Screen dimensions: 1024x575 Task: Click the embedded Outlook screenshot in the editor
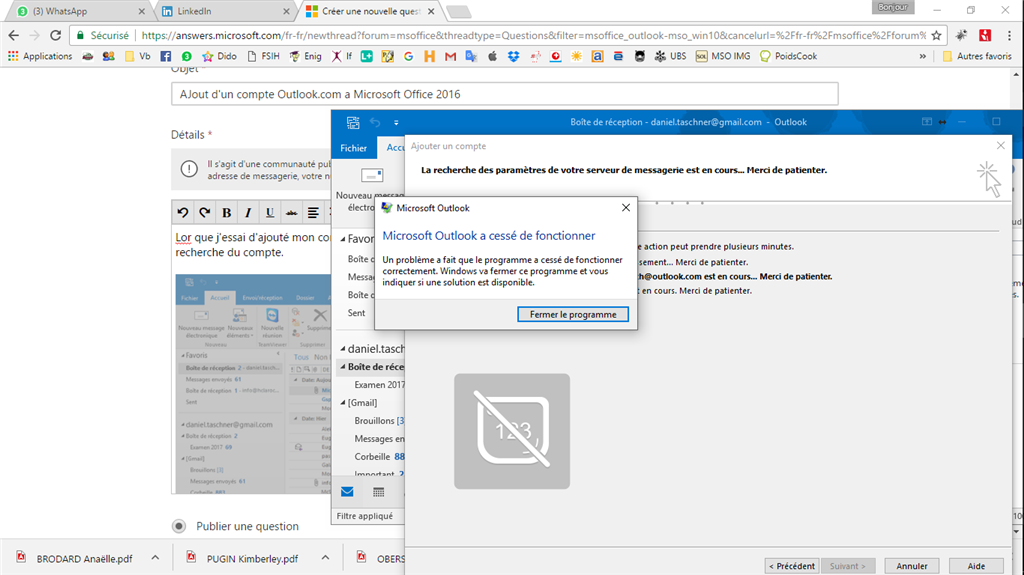tap(253, 384)
